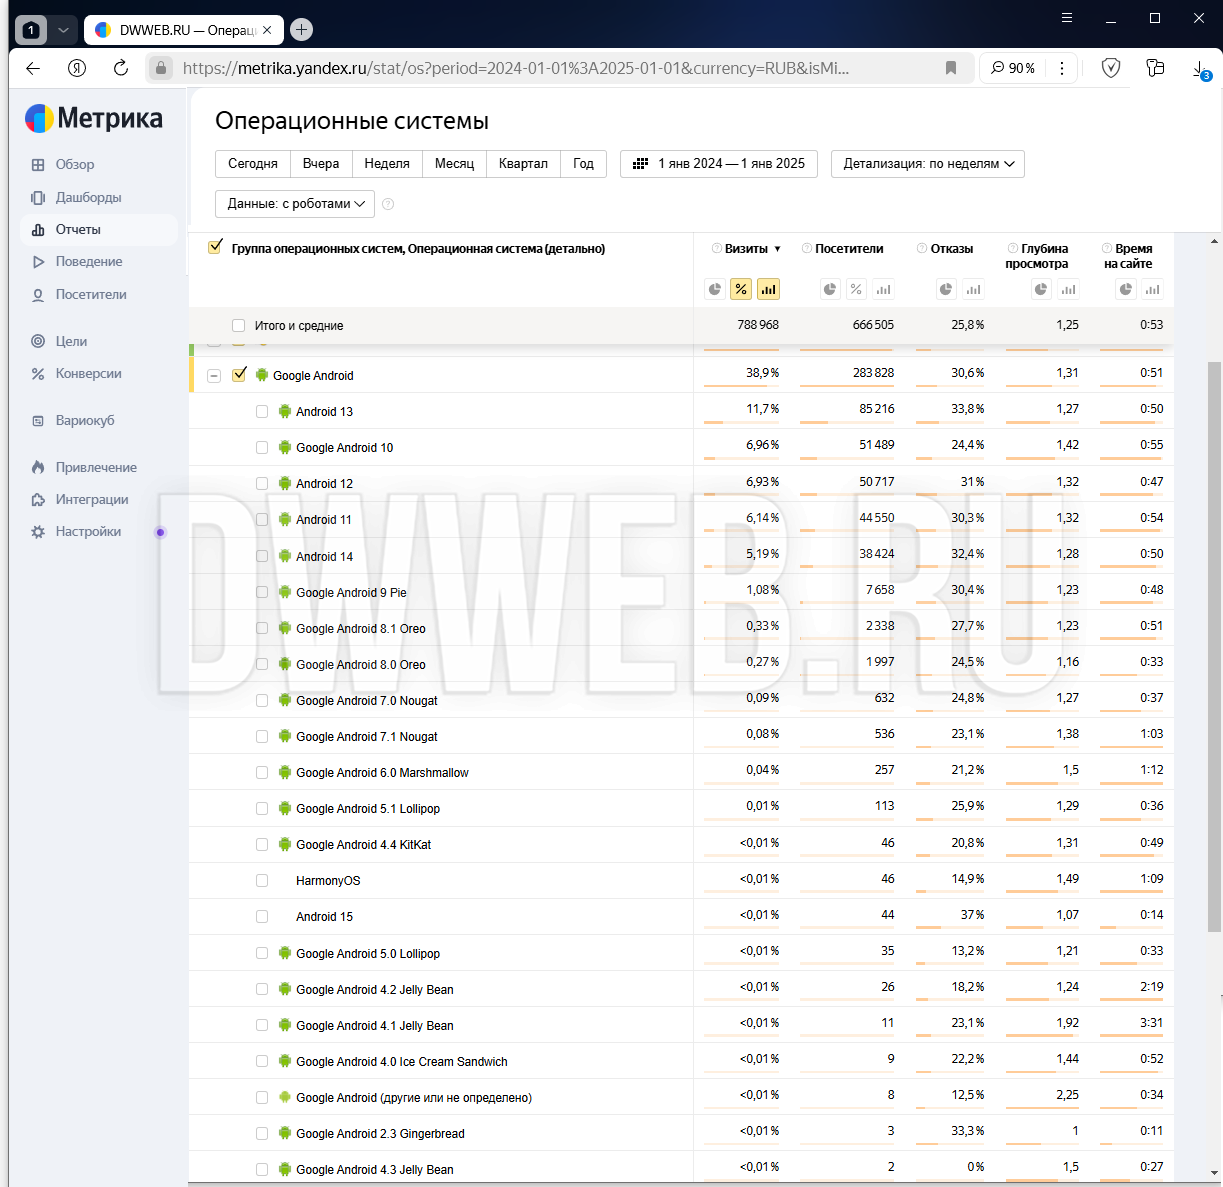Screen dimensions: 1223x1187
Task: Open the three-dot page menu in address bar
Action: click(x=1062, y=68)
